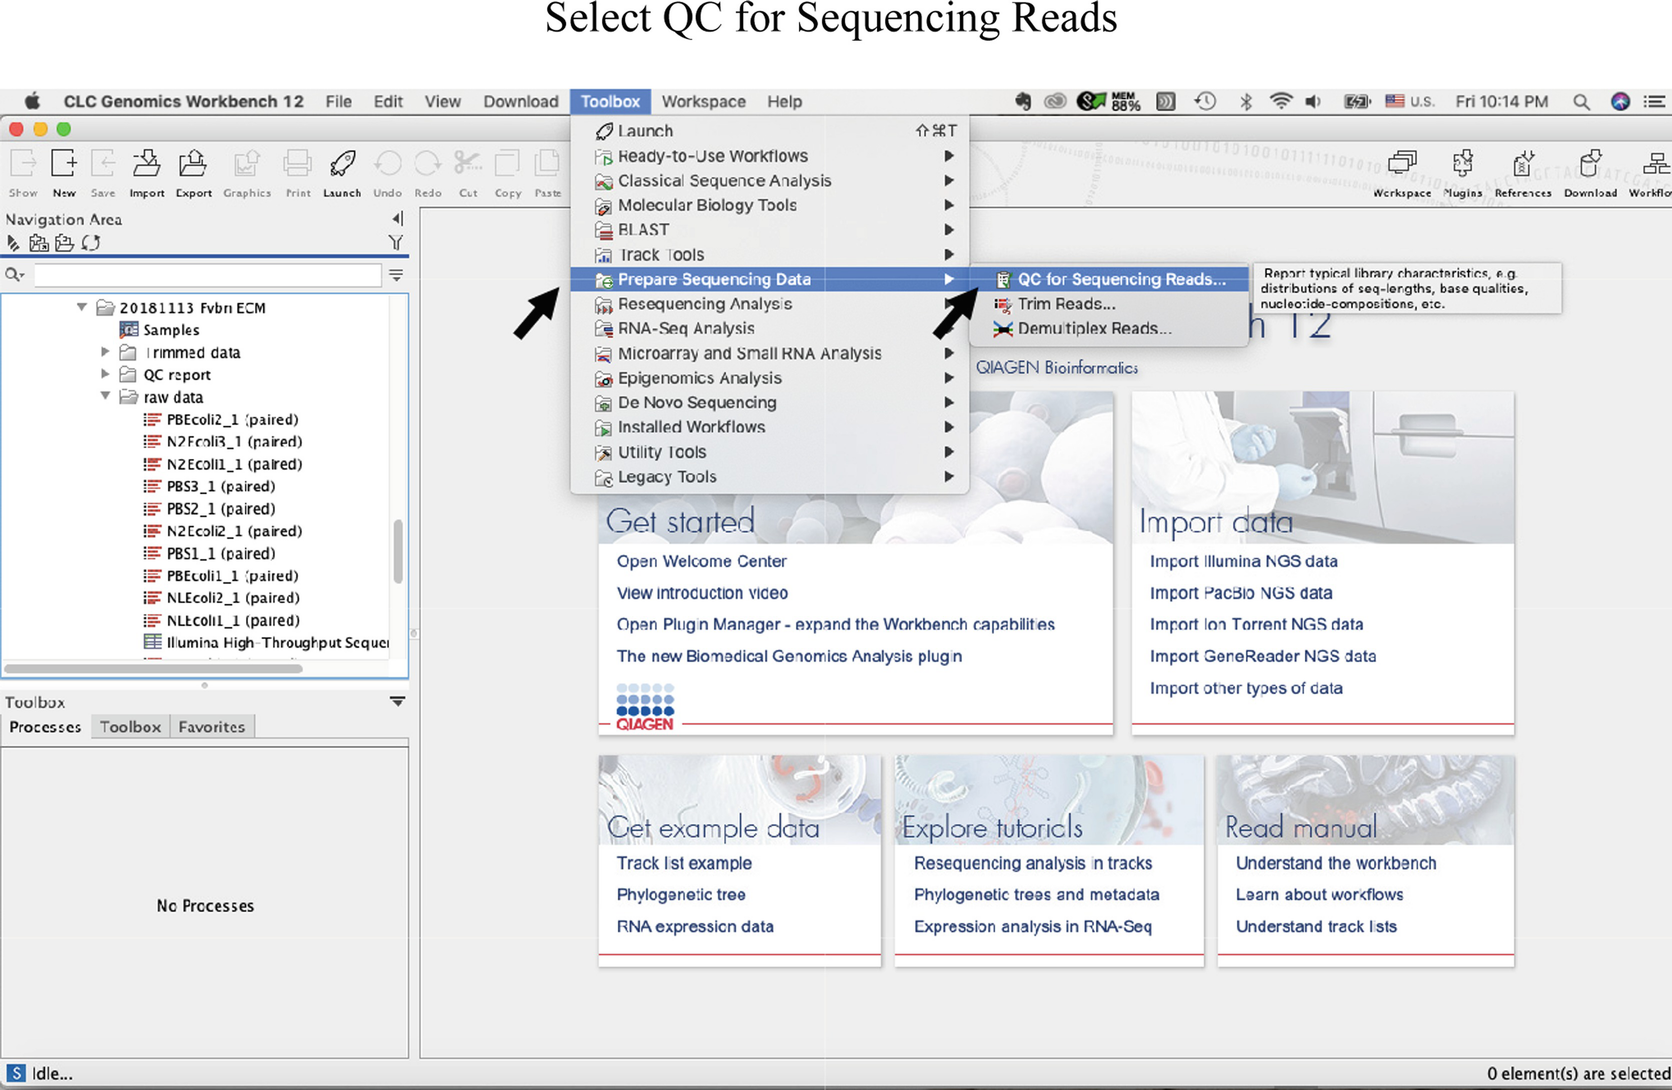
Task: Click Phylogenetic tree example link
Action: tap(681, 895)
